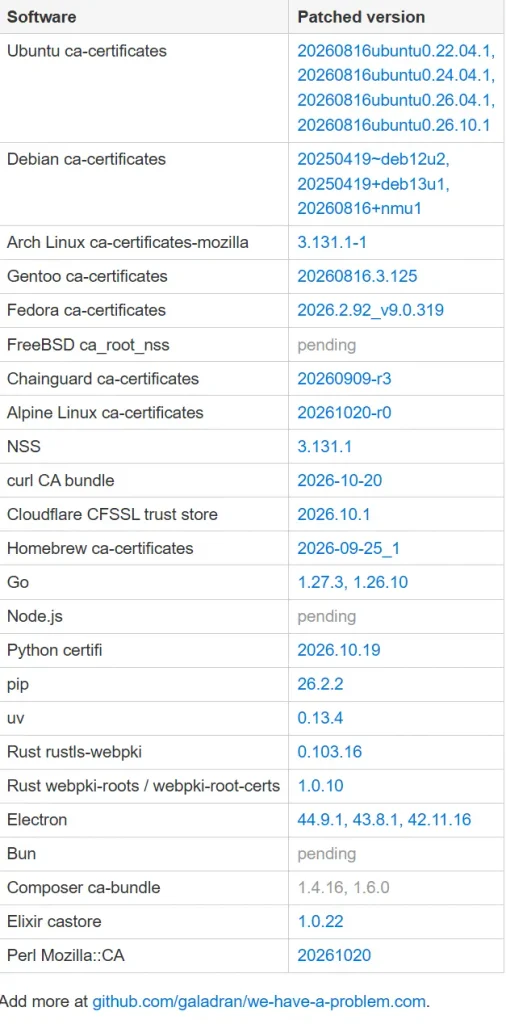The image size is (506, 1024).
Task: Open Electron 43.8.1 version link
Action: pyautogui.click(x=375, y=820)
